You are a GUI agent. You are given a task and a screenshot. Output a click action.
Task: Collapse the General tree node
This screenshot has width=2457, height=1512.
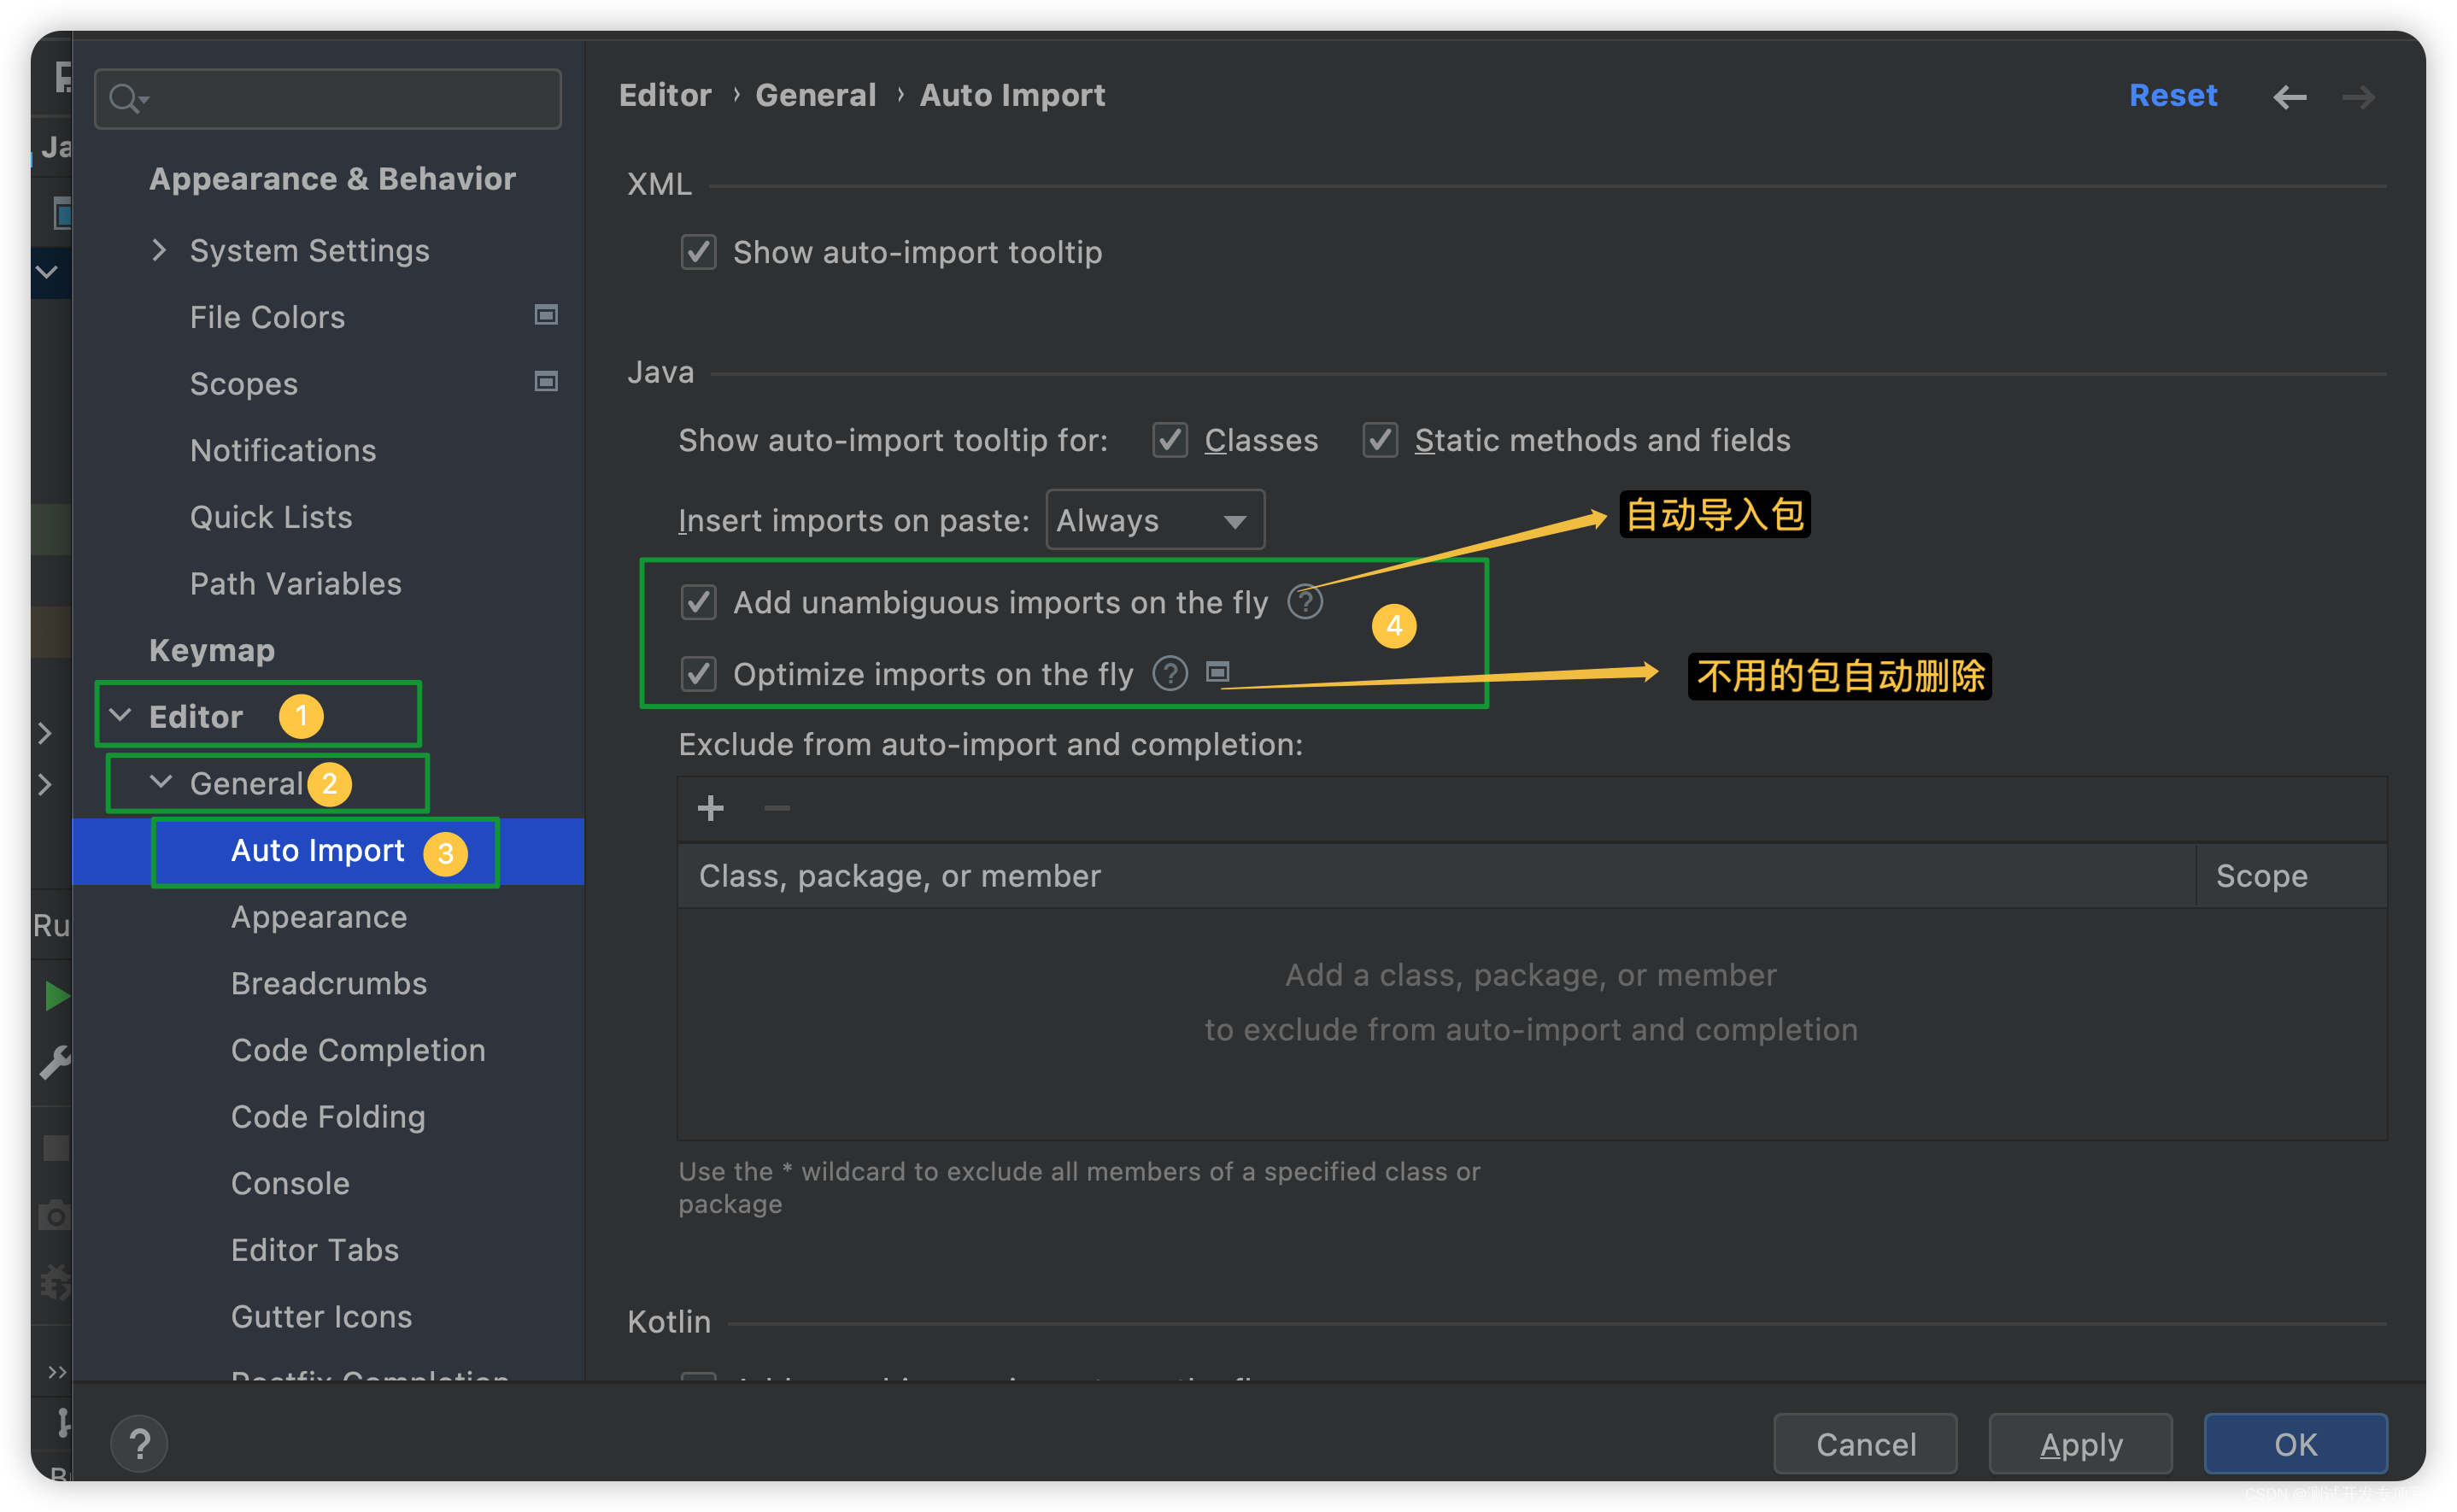(x=161, y=781)
